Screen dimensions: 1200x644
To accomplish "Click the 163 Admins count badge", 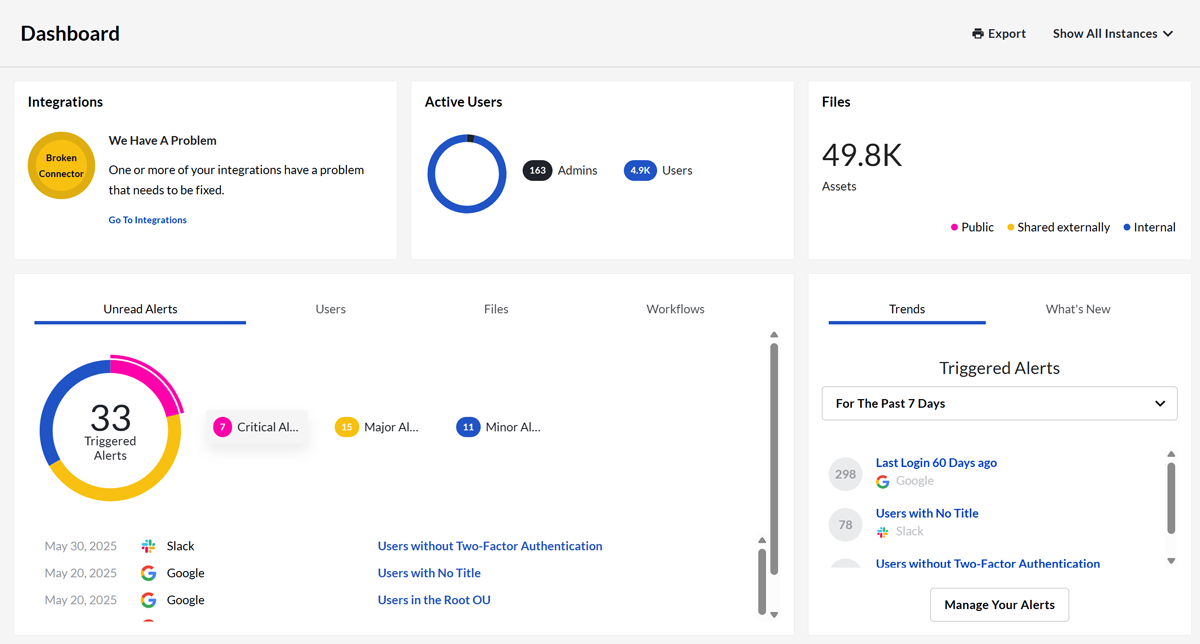I will point(537,170).
